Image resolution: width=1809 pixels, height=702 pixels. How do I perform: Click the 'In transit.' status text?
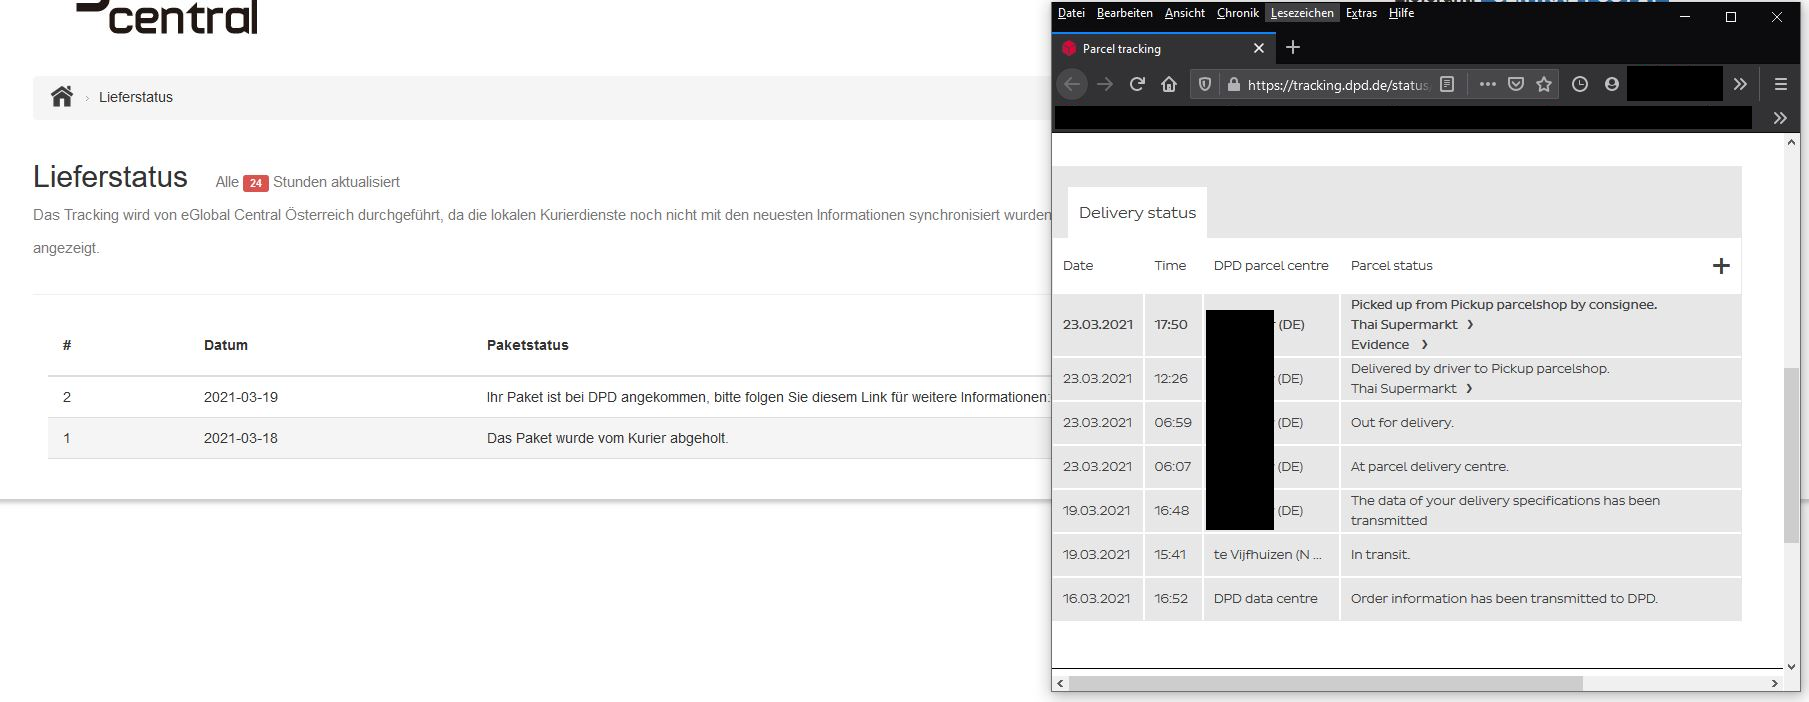tap(1380, 555)
